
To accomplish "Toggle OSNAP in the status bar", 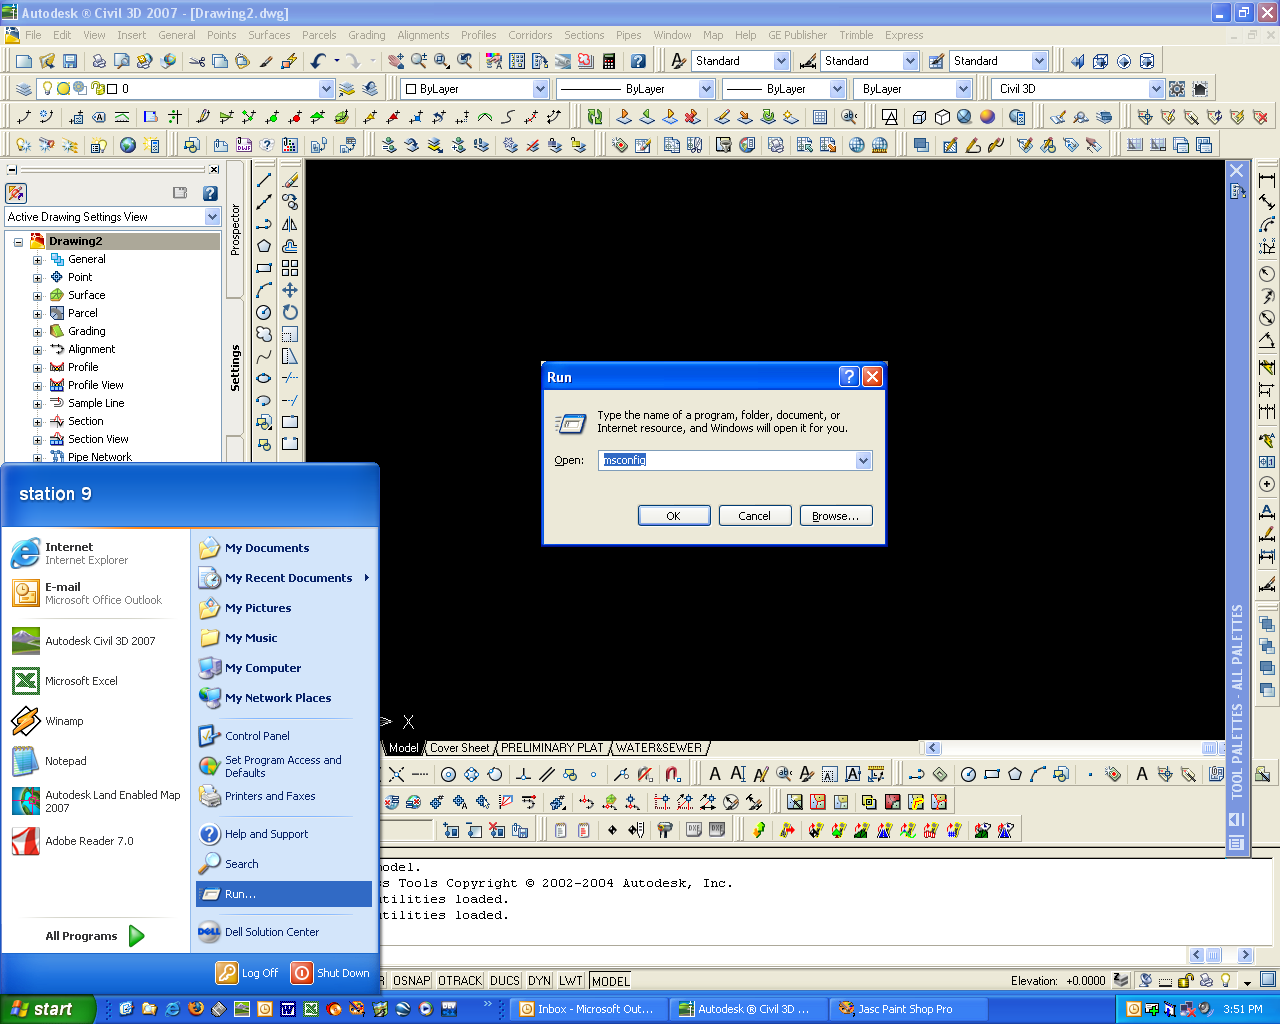I will click(411, 981).
